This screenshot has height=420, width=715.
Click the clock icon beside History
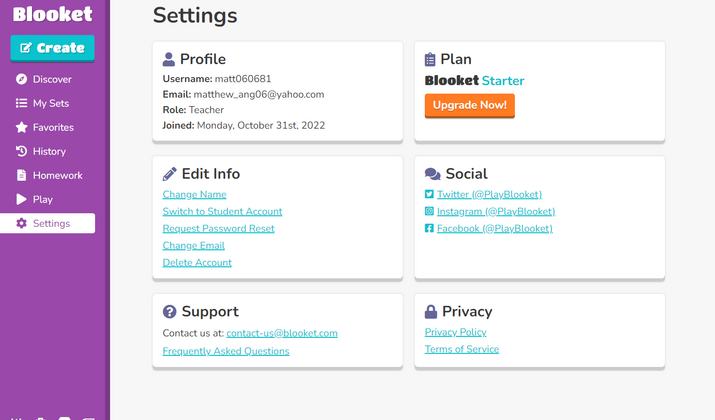point(21,151)
